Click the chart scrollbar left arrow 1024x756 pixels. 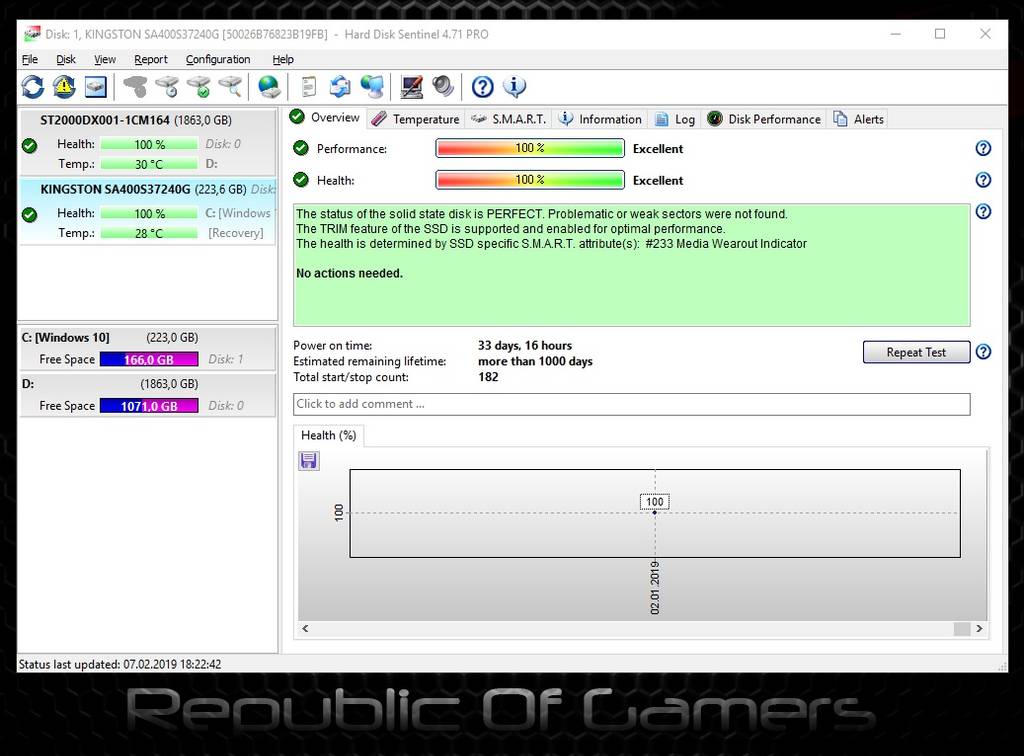(305, 629)
